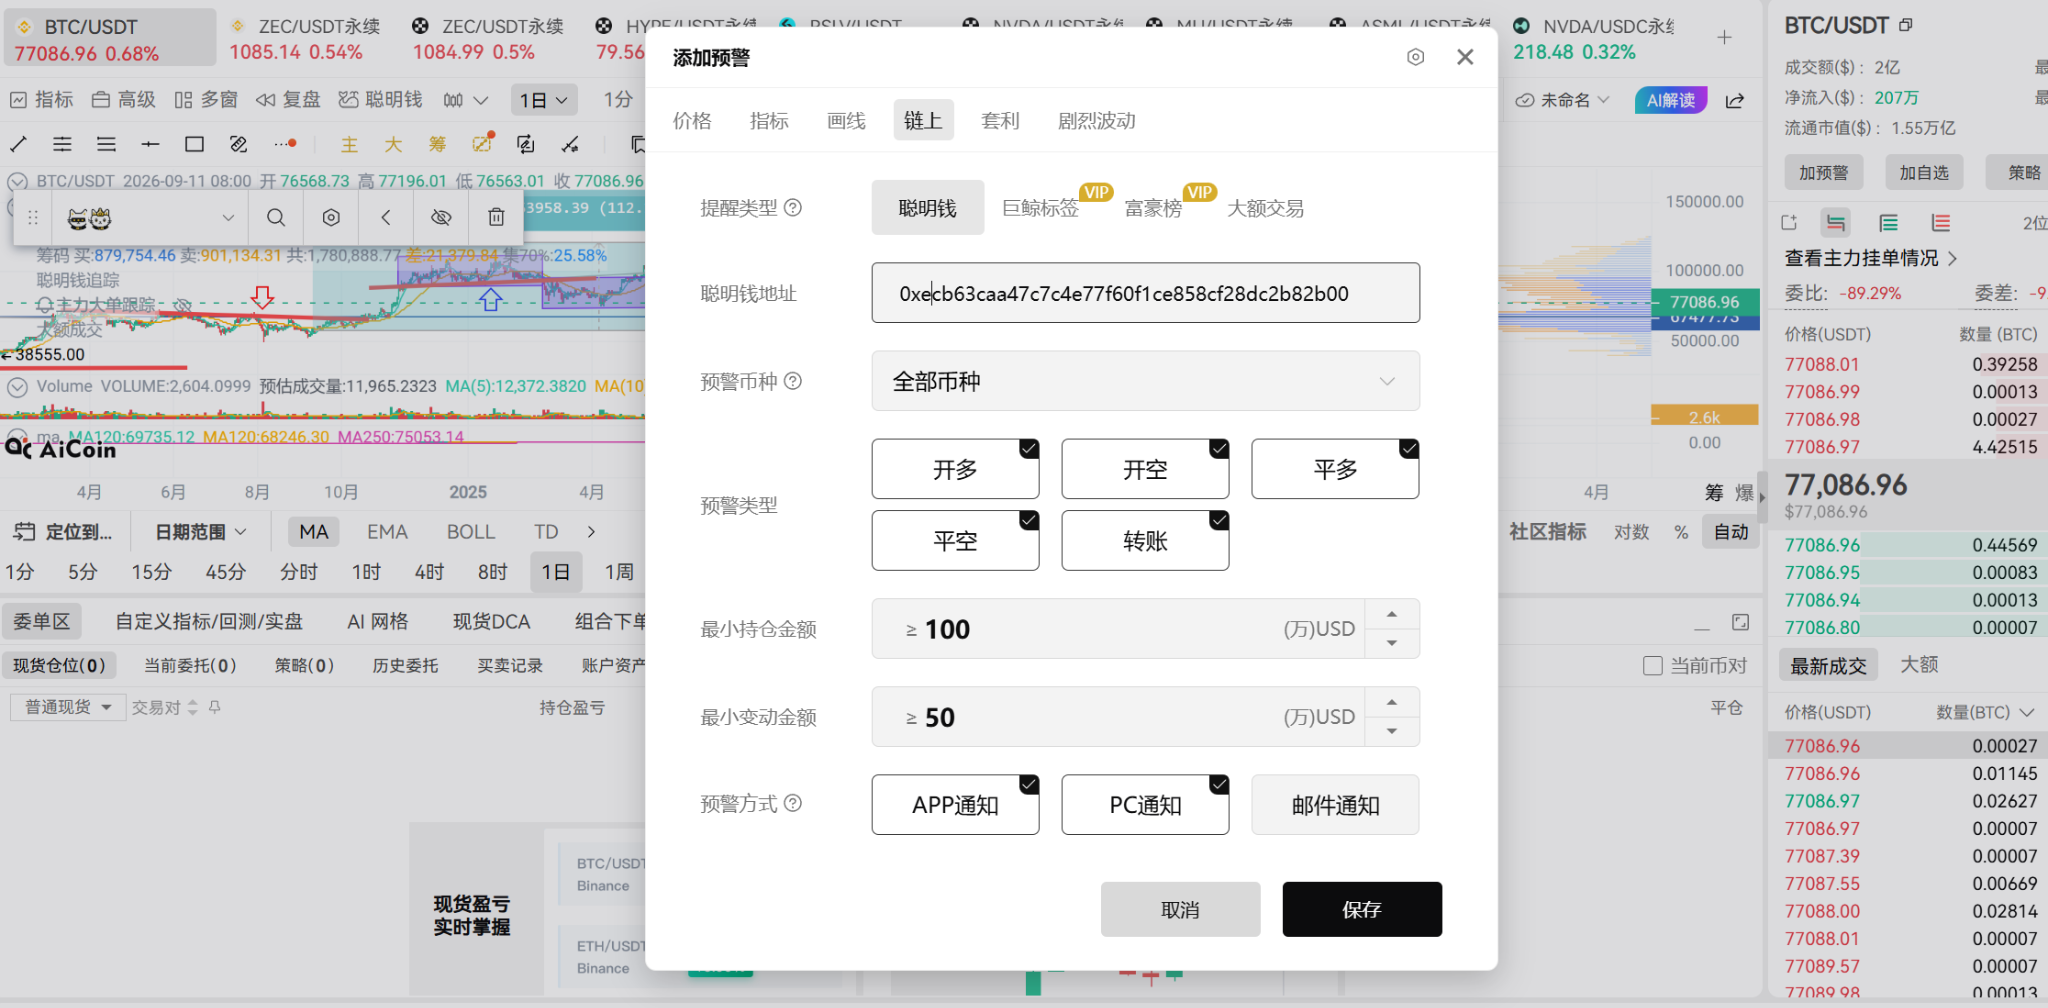Show combined buy-sell order book view icon
This screenshot has width=2048, height=1008.
coord(1835,222)
